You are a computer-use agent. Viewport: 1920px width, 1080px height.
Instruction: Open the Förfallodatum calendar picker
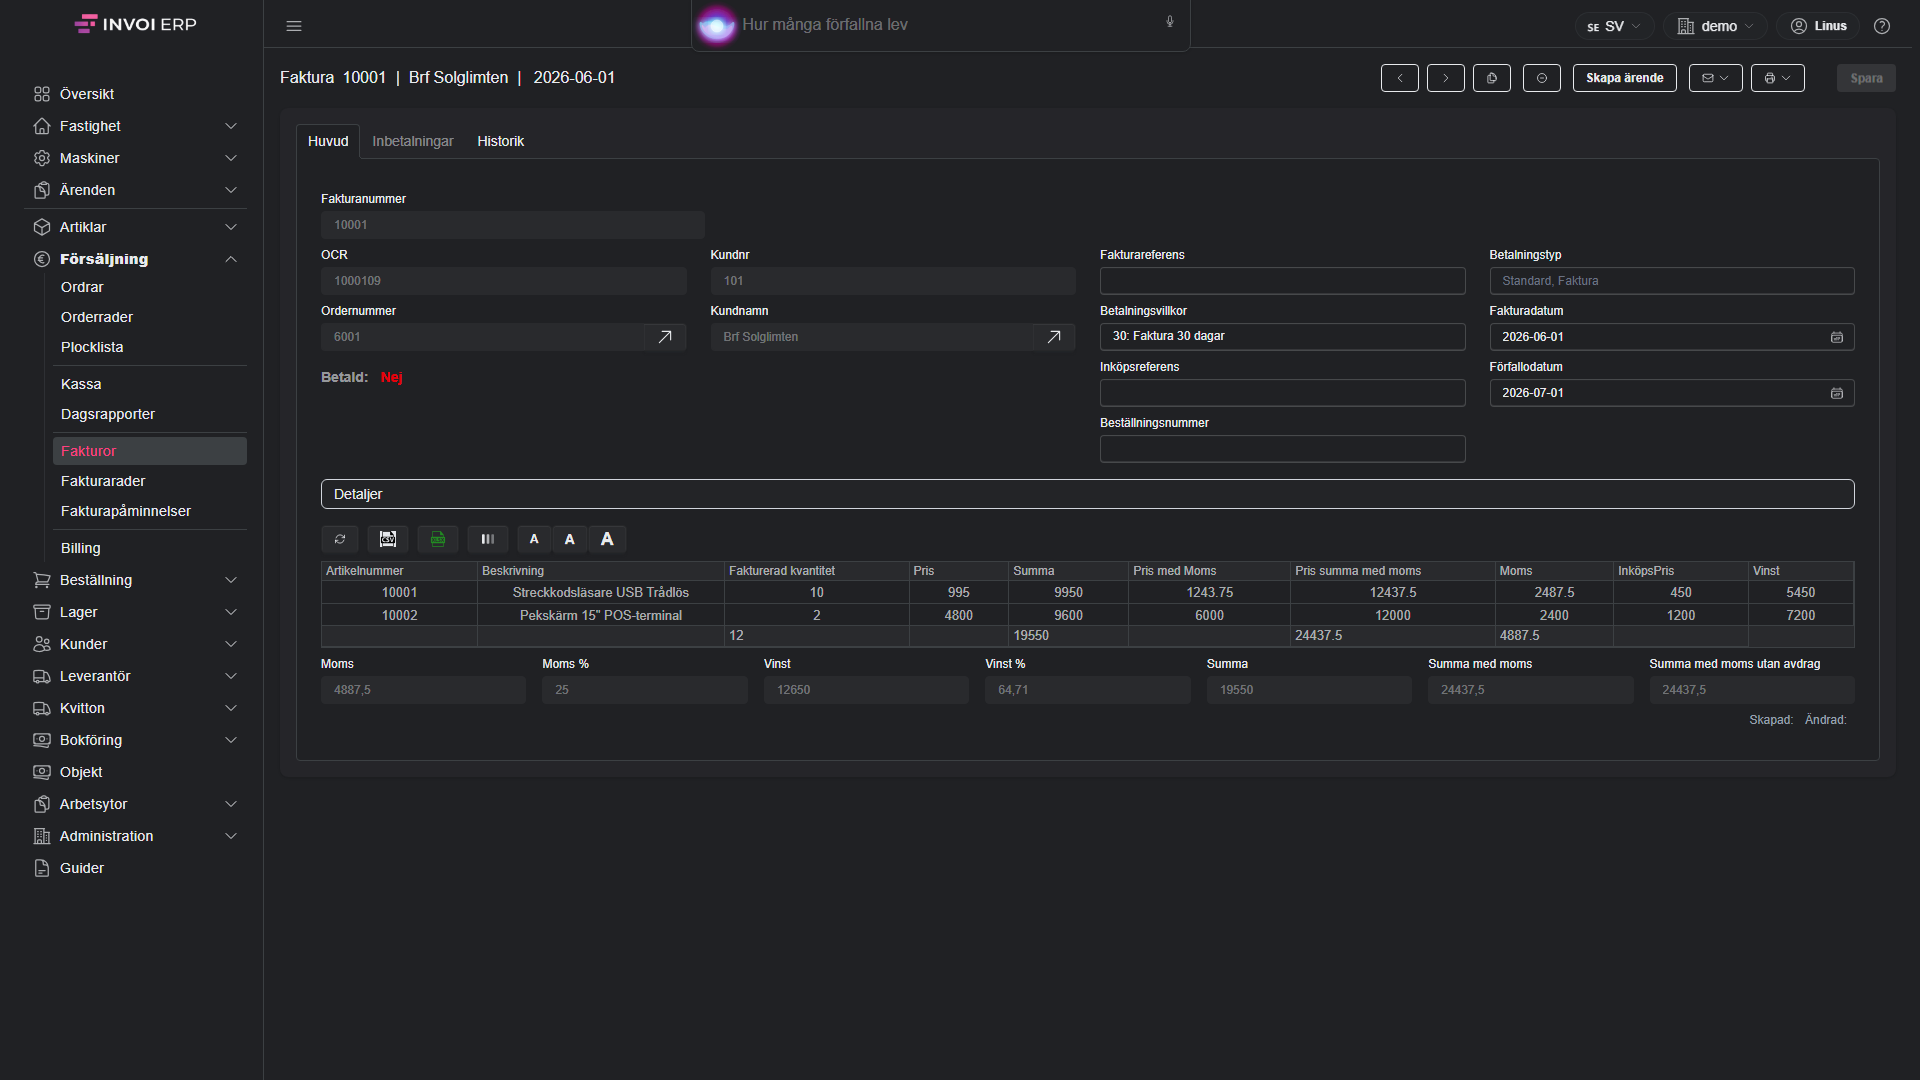pyautogui.click(x=1837, y=393)
